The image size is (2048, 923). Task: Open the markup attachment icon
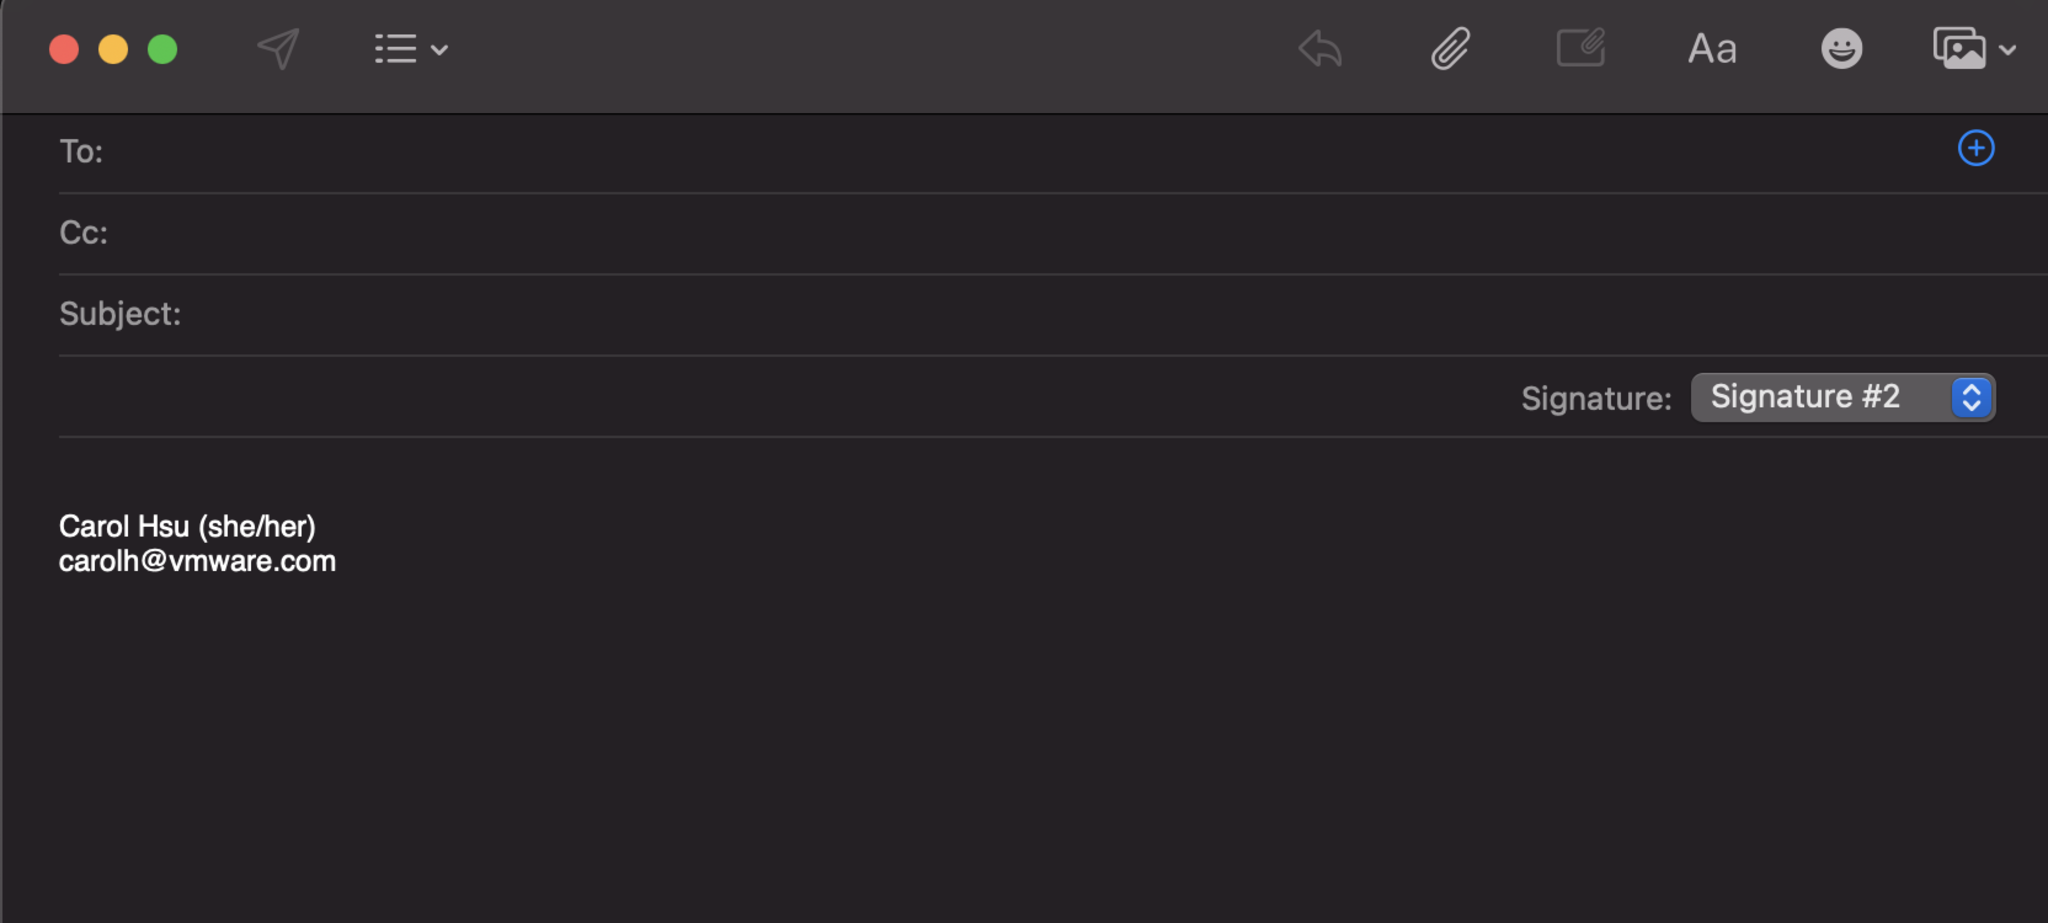click(x=1581, y=48)
